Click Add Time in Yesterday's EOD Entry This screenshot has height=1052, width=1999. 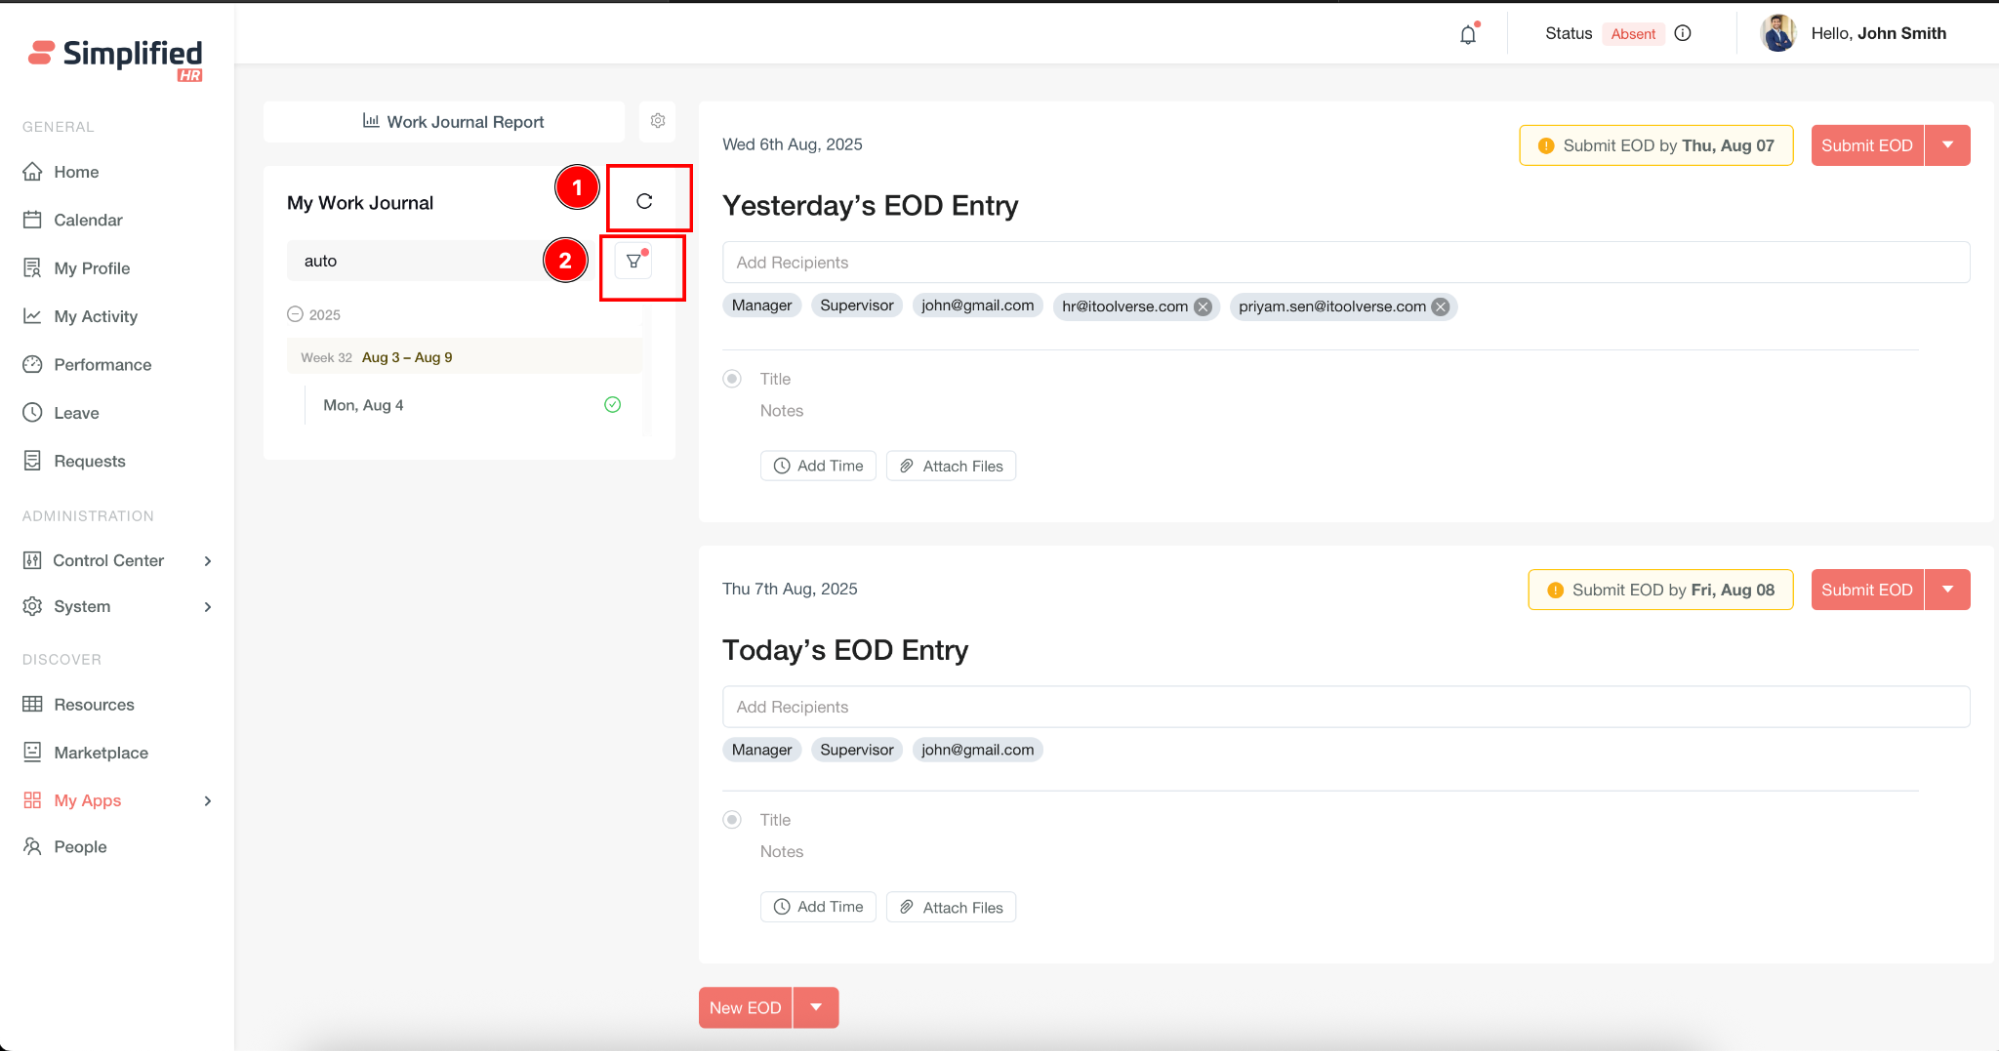click(x=818, y=466)
